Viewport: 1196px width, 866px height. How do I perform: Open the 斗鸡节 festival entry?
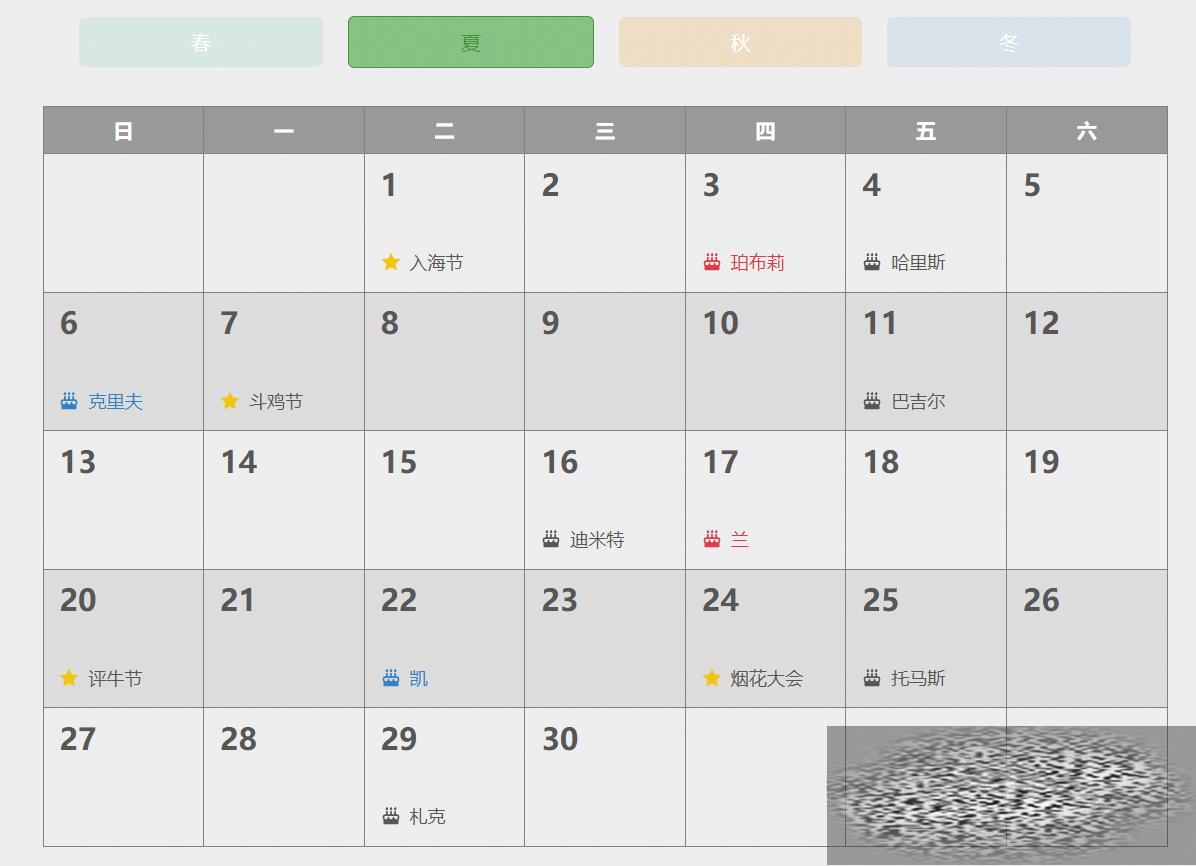(x=276, y=401)
